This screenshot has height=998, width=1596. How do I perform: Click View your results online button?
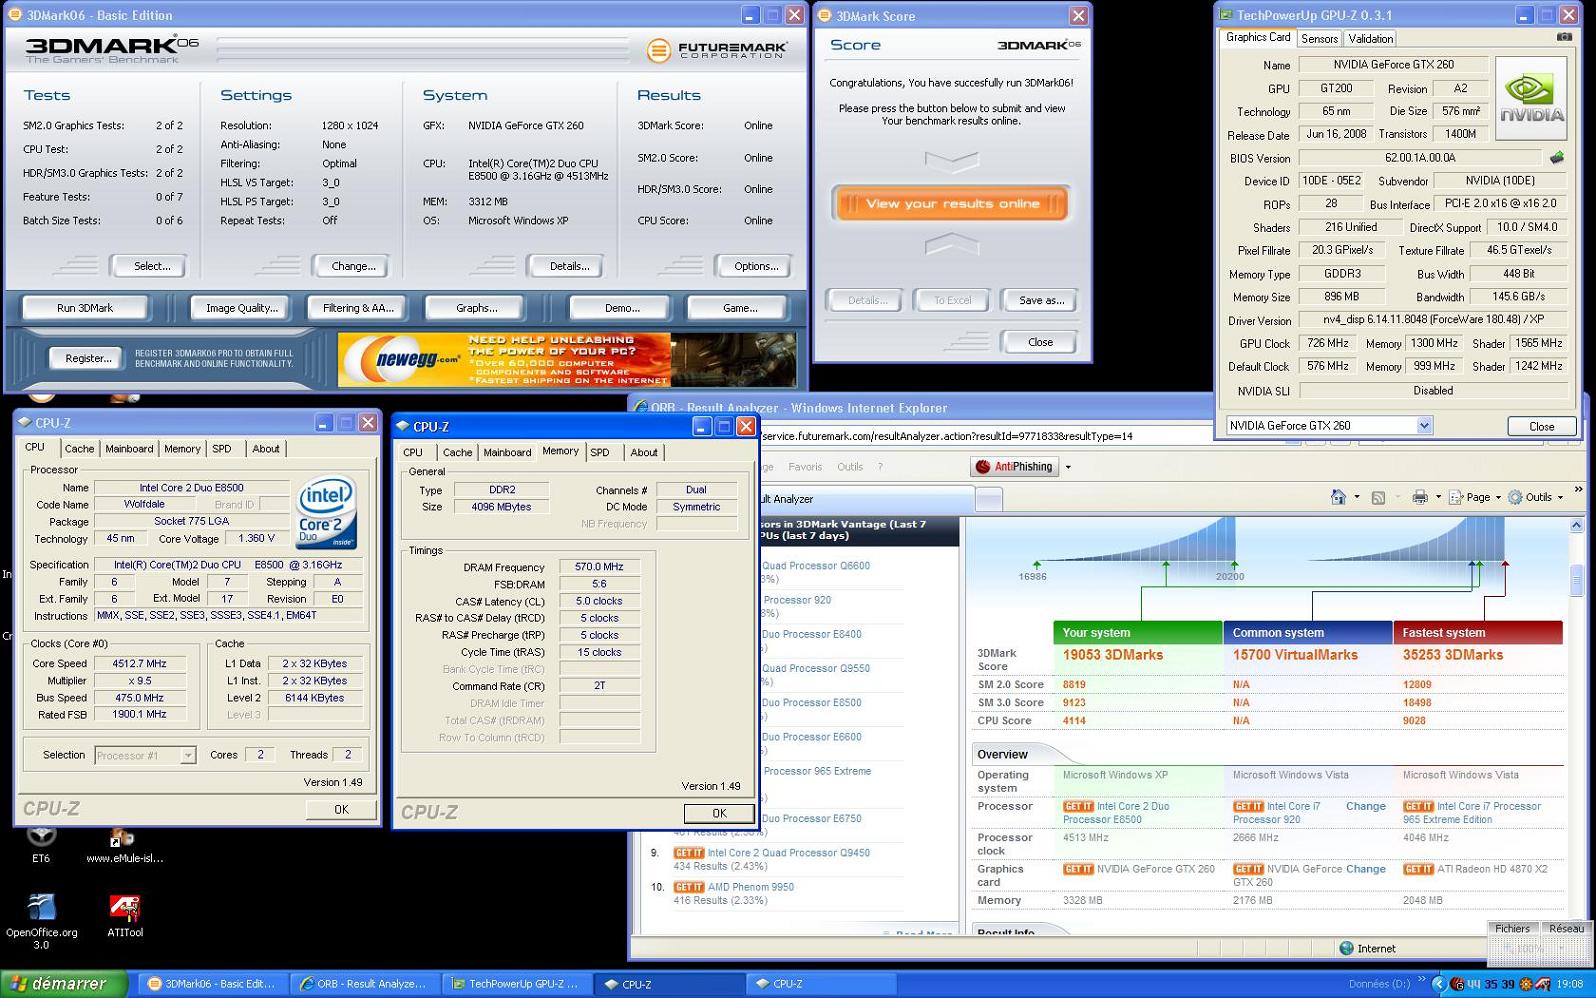[952, 203]
